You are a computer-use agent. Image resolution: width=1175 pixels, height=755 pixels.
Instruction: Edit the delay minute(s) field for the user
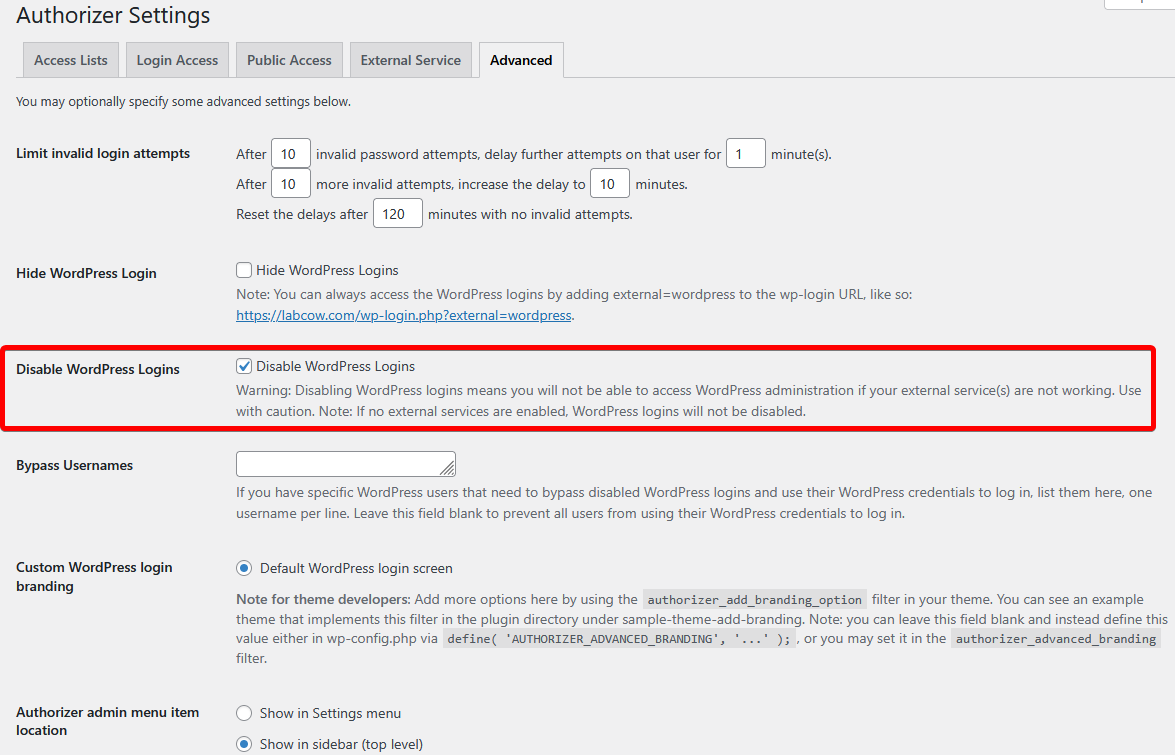tap(746, 154)
